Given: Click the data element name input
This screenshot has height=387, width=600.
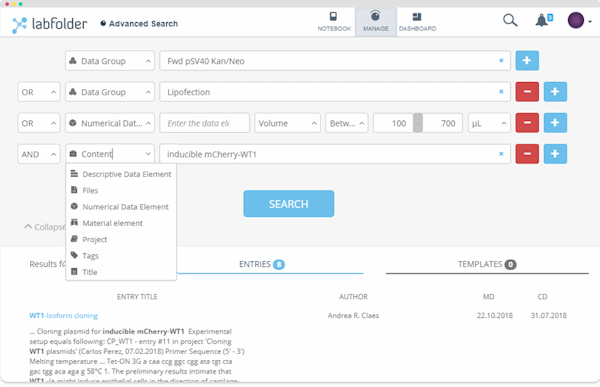Looking at the screenshot, I should coord(204,123).
